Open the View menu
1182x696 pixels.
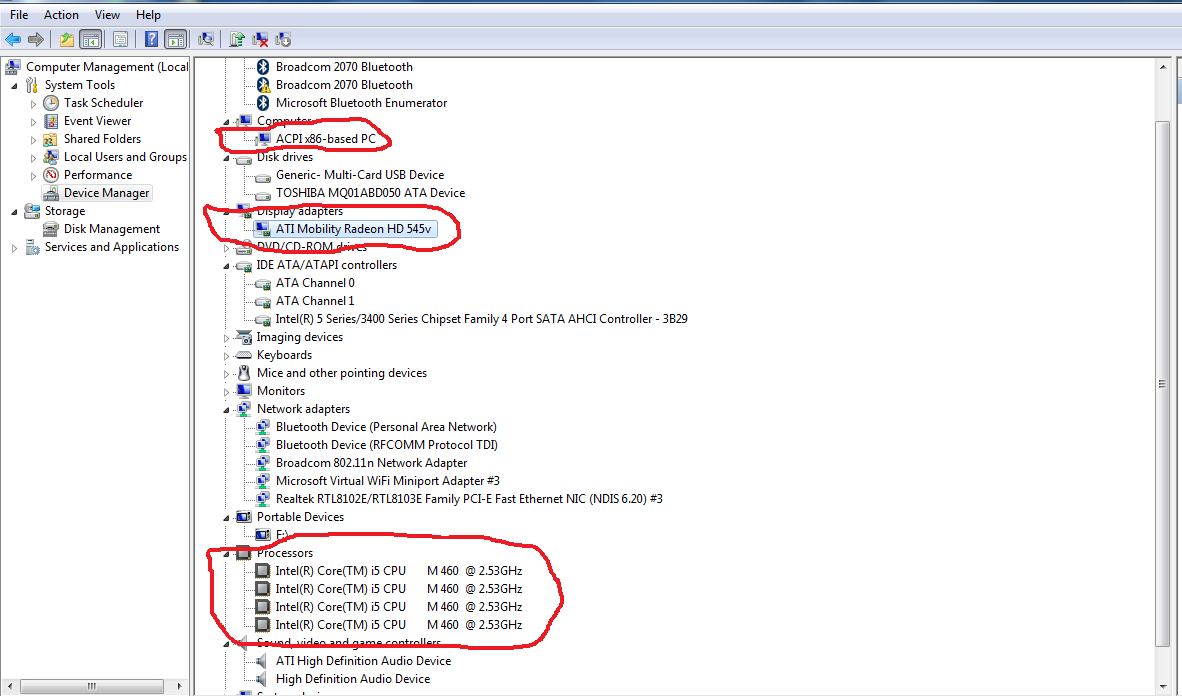(x=107, y=15)
